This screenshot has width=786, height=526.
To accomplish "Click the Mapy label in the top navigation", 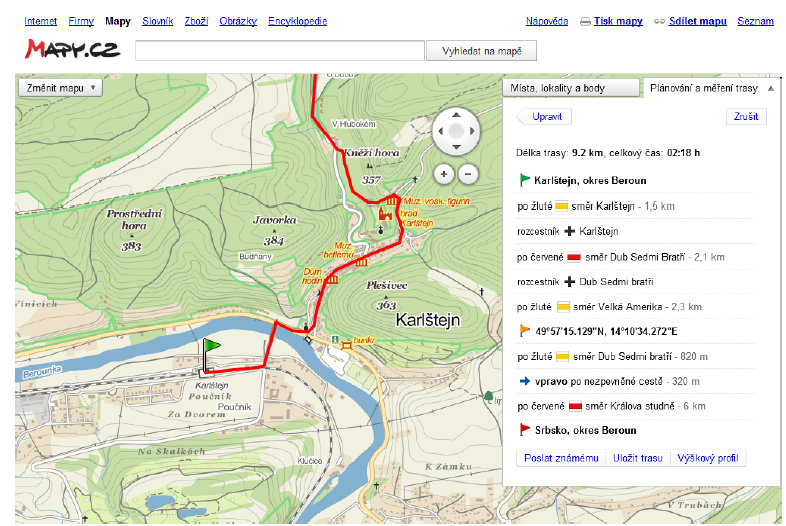I will tap(118, 21).
